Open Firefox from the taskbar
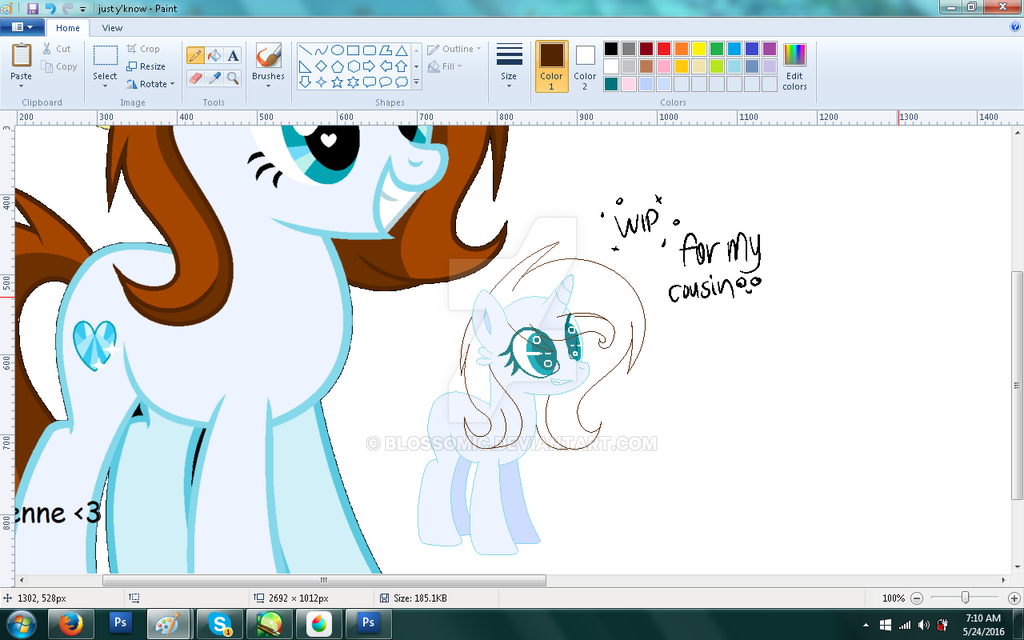Screen dimensions: 1024x640 pos(71,624)
